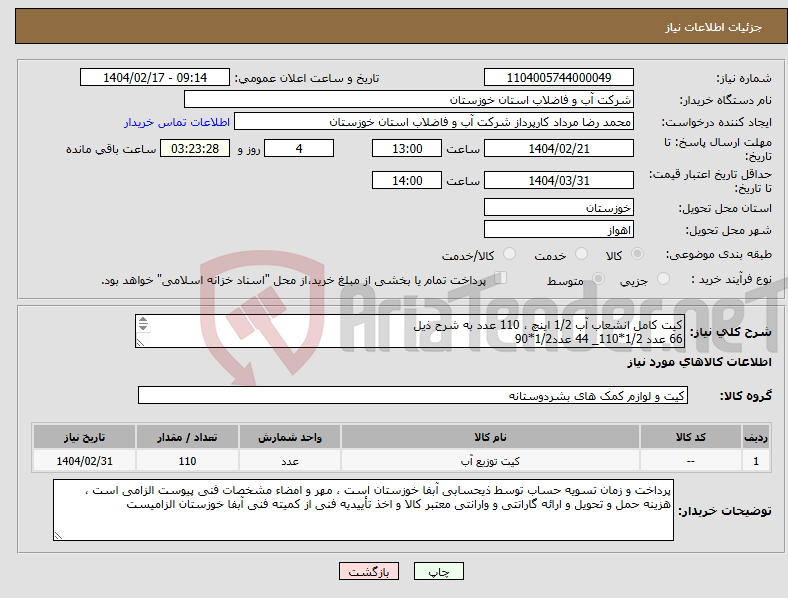Click the remaining time field 03:23:28
Viewport: 788px width, 598px height.
195,149
